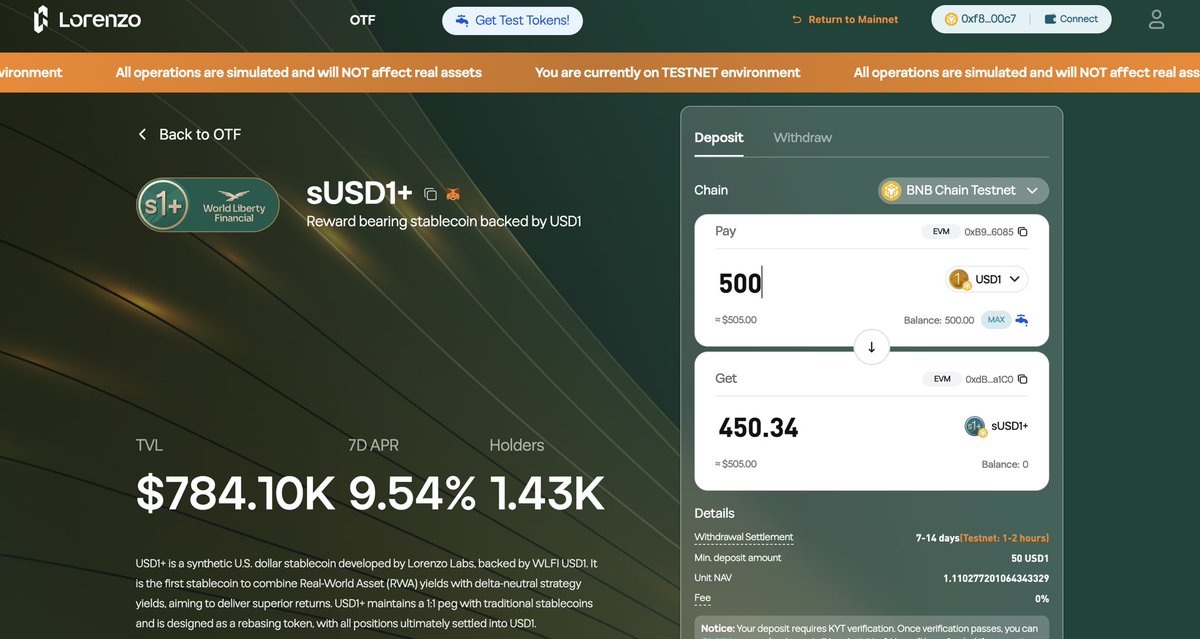Follow the Return to Mainnet link
This screenshot has width=1200, height=639.
(845, 19)
